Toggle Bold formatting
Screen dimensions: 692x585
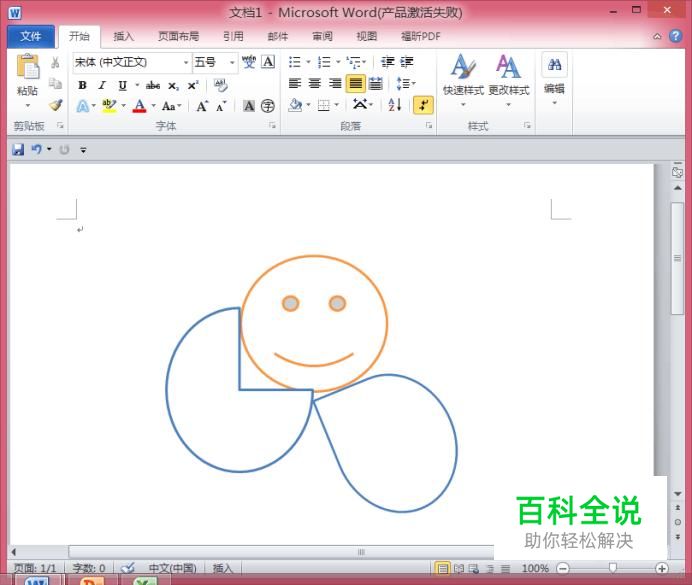(x=83, y=85)
